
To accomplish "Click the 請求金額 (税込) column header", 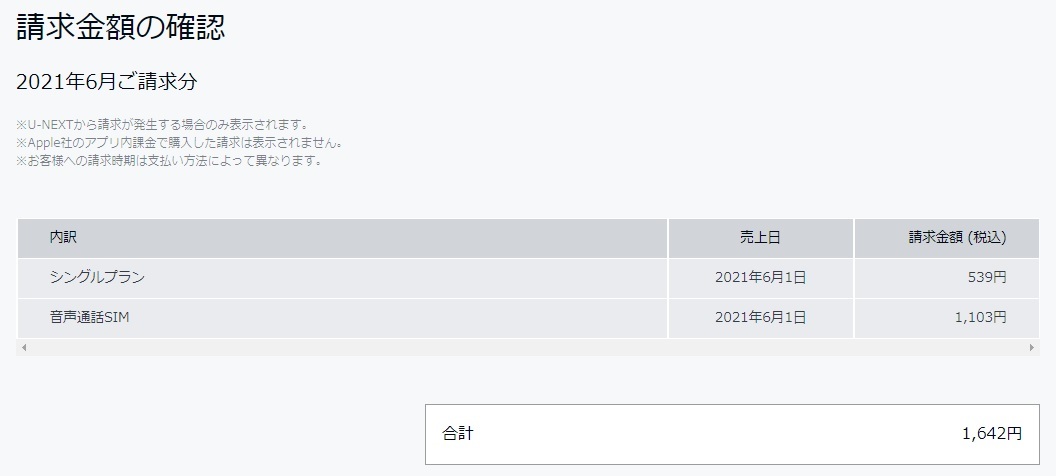I will point(956,238).
